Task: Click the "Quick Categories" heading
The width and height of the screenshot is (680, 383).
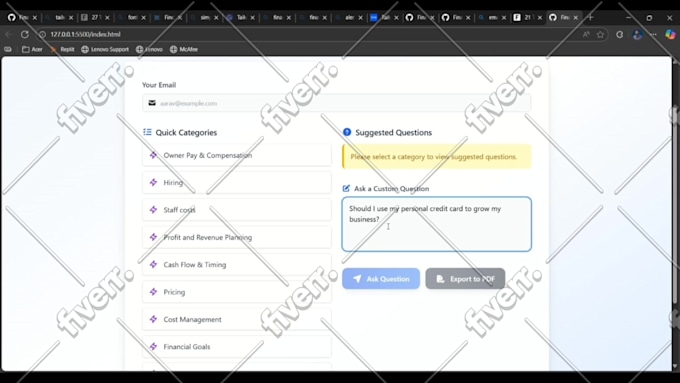Action: 186,133
